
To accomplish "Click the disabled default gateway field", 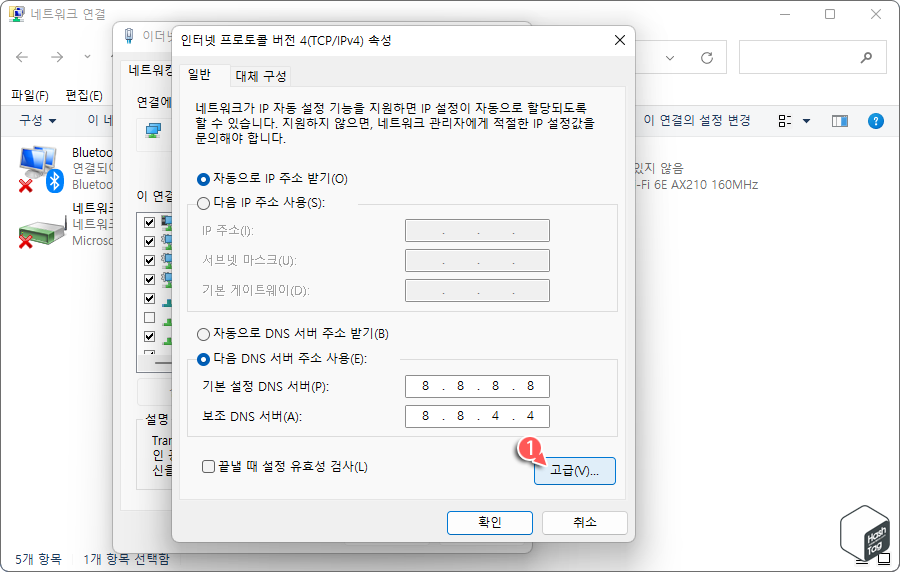I will [x=477, y=290].
